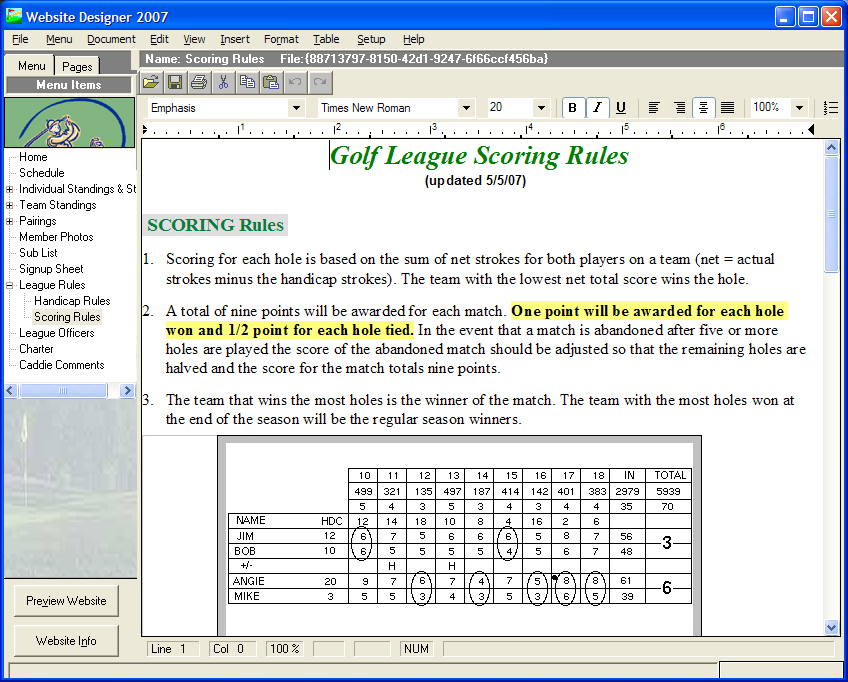848x682 pixels.
Task: Click the Website Designer app icon in title bar
Action: click(14, 16)
